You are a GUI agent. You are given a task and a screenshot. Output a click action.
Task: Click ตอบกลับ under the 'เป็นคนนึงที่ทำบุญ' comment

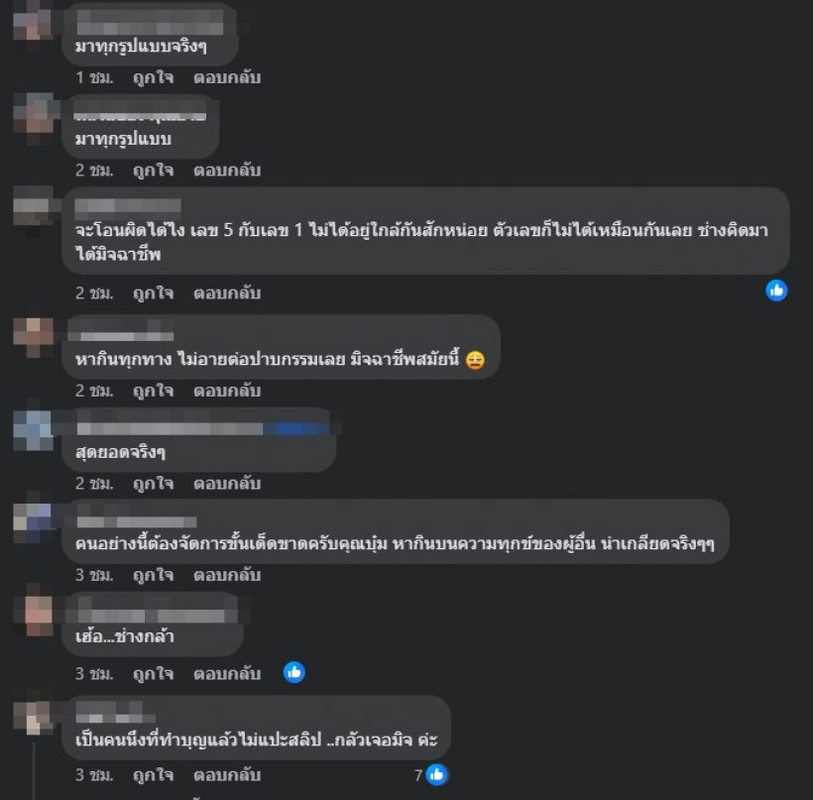click(227, 776)
